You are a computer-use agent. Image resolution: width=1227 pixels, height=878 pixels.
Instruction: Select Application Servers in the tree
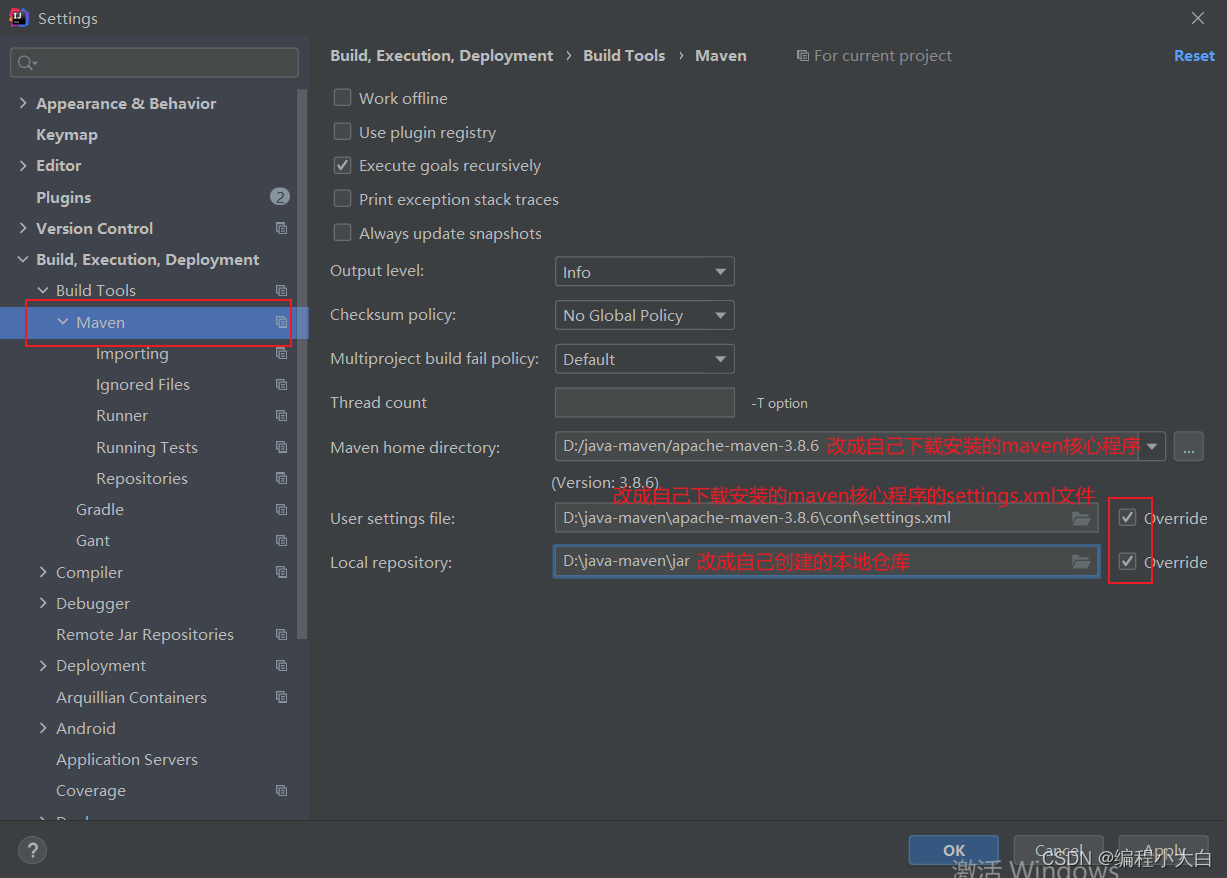coord(127,759)
